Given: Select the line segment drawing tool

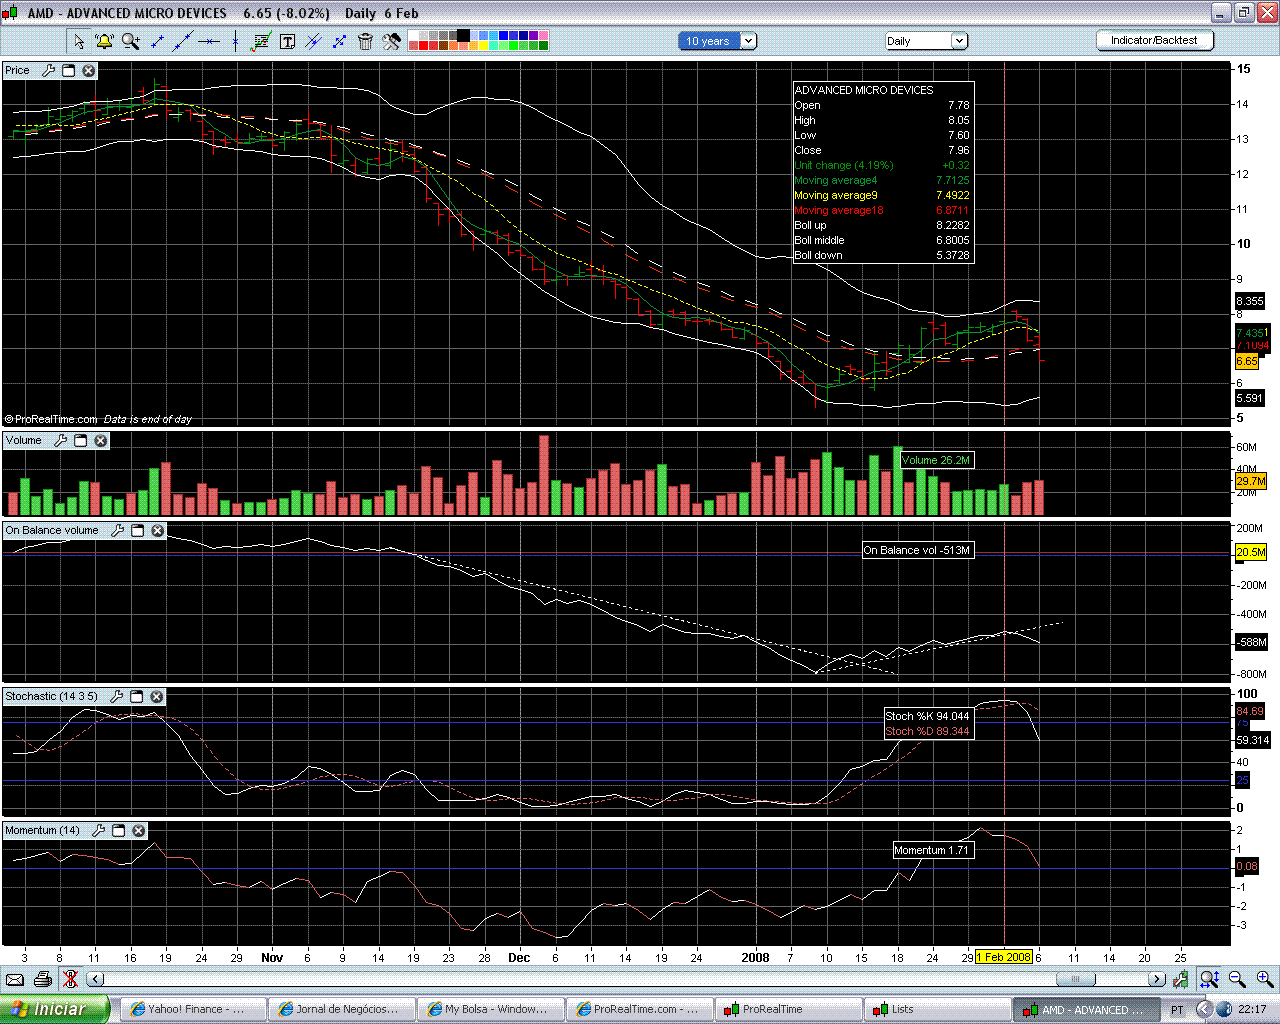Looking at the screenshot, I should point(157,41).
